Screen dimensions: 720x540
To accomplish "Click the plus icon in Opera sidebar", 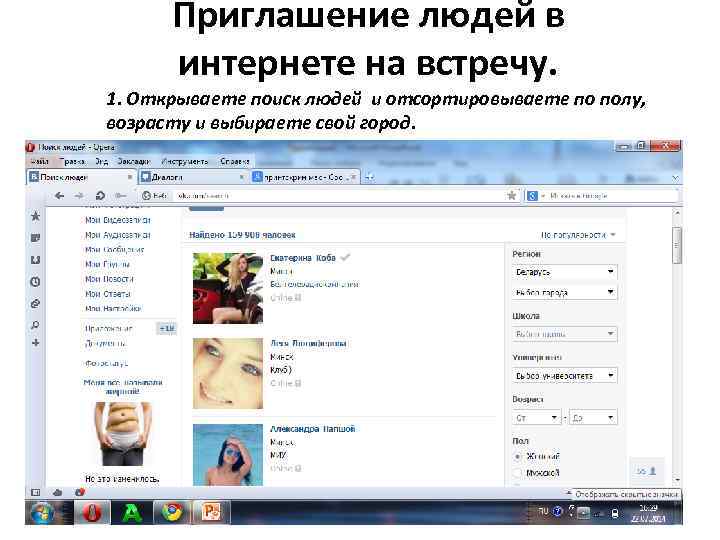I will [x=35, y=343].
